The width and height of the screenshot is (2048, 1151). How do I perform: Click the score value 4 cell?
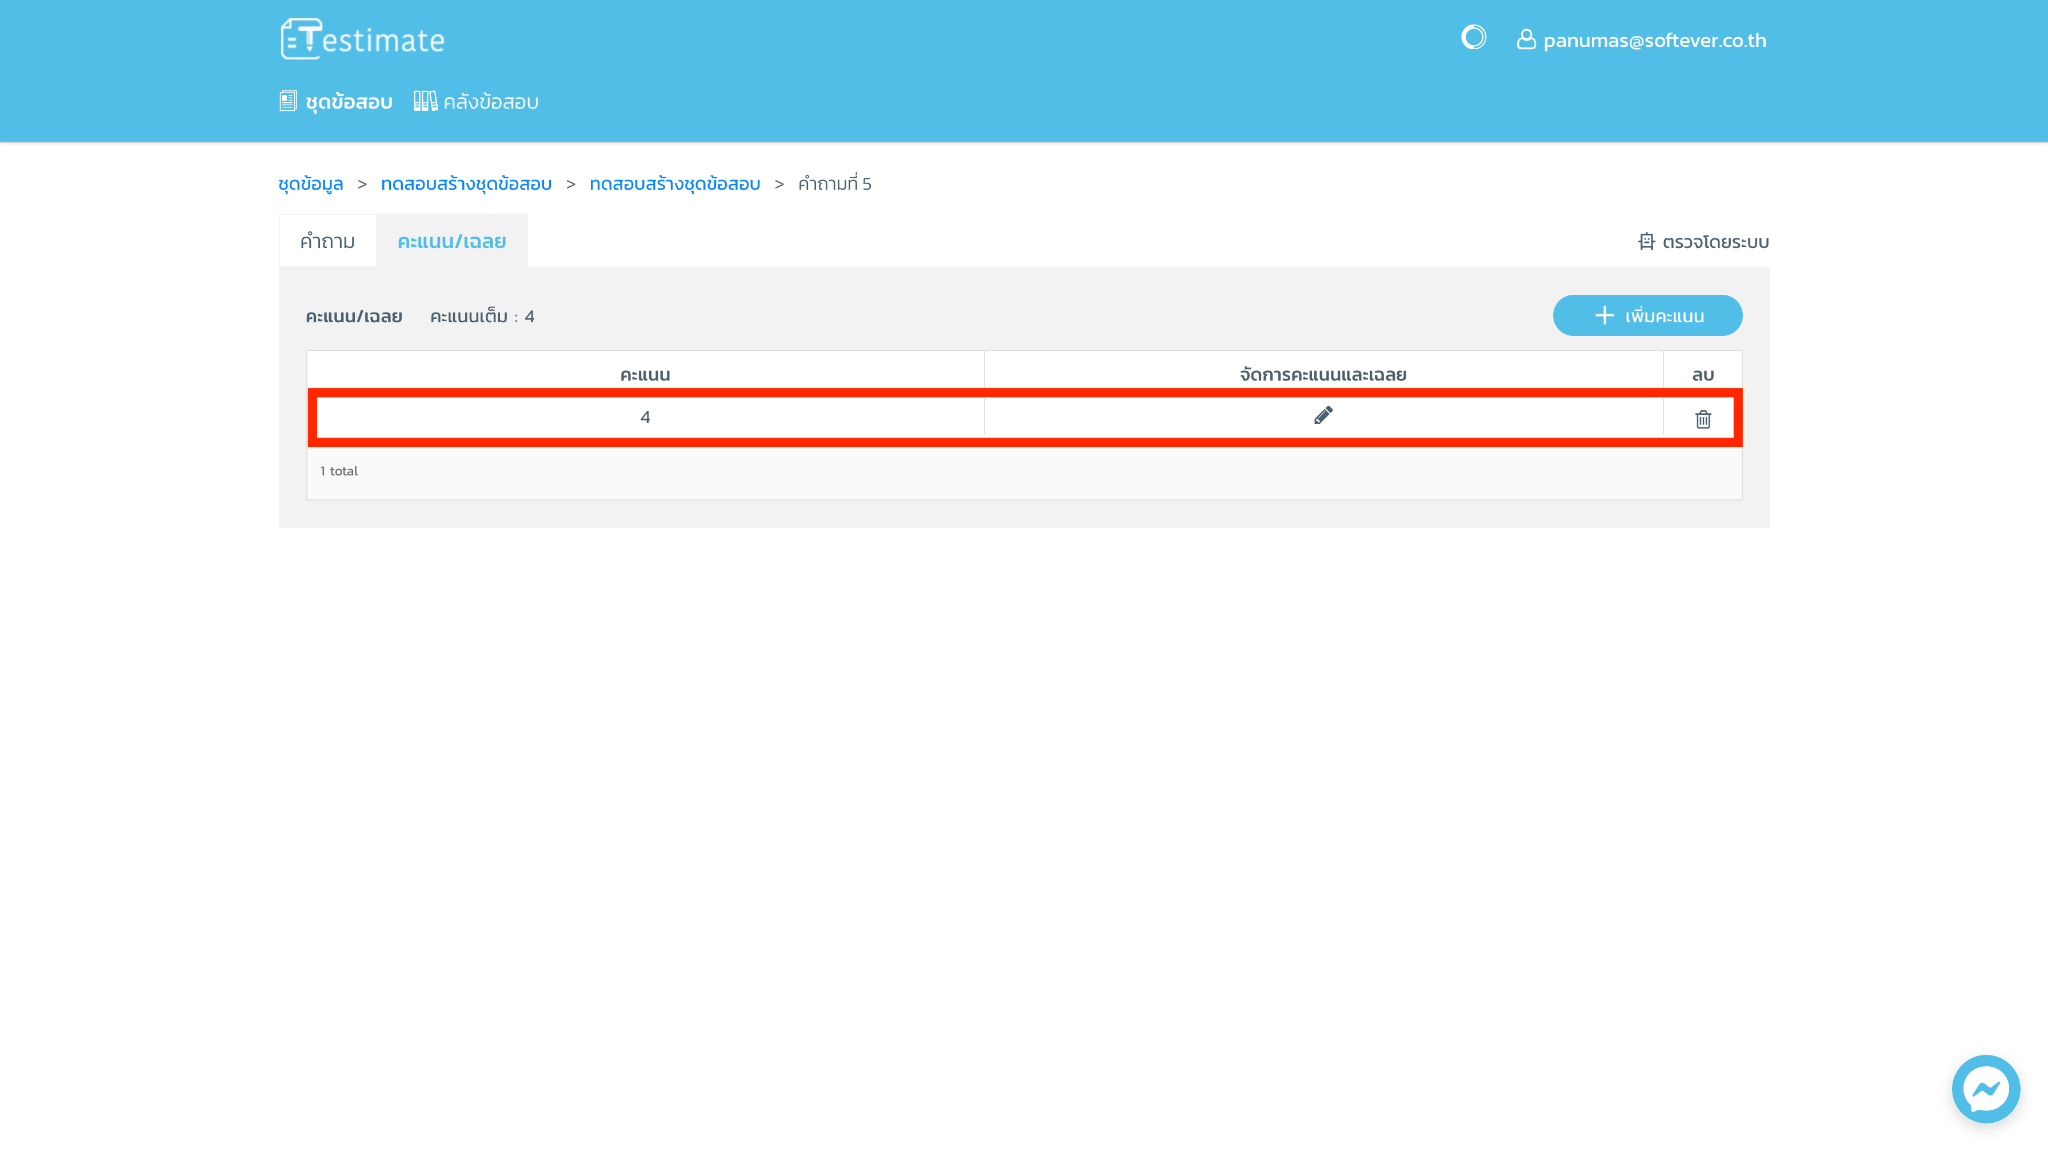pyautogui.click(x=645, y=417)
